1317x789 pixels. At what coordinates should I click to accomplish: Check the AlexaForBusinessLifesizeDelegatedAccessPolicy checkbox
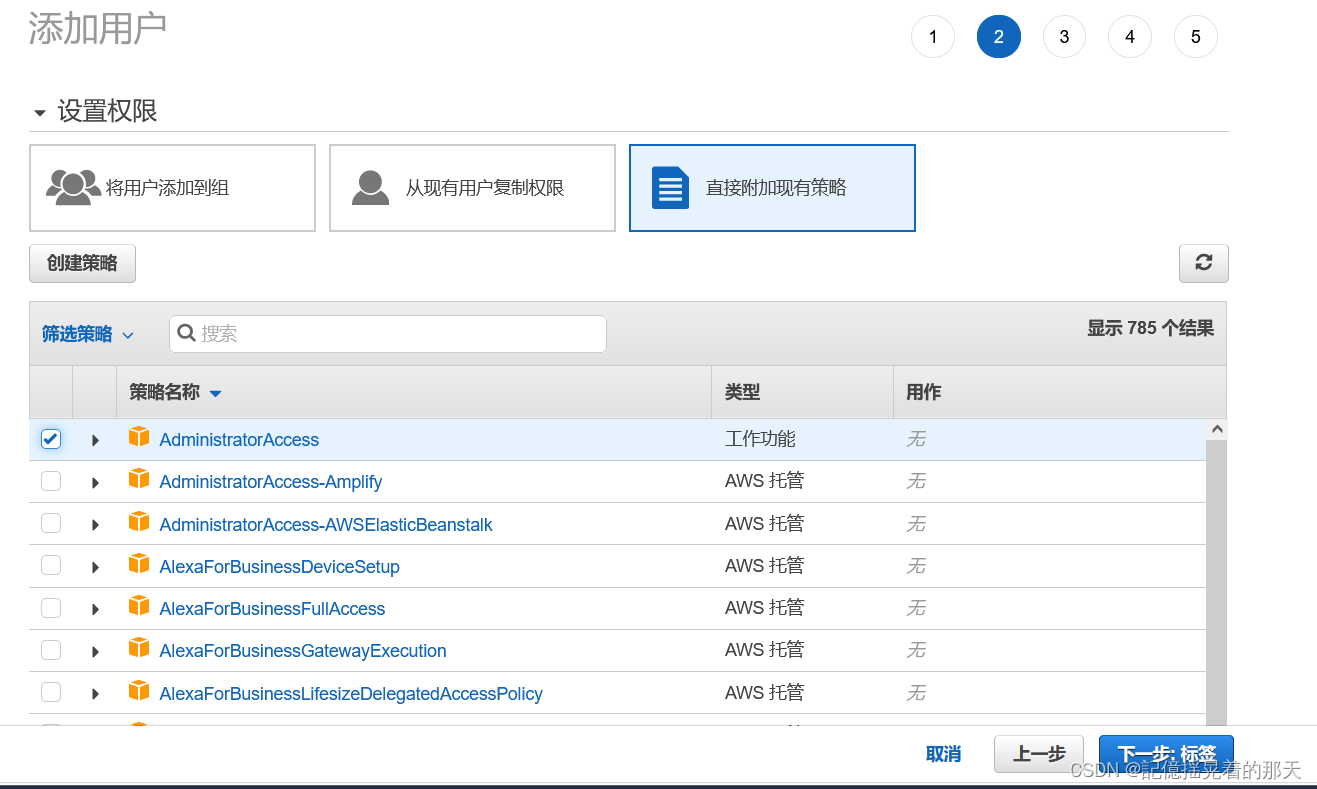pos(51,692)
